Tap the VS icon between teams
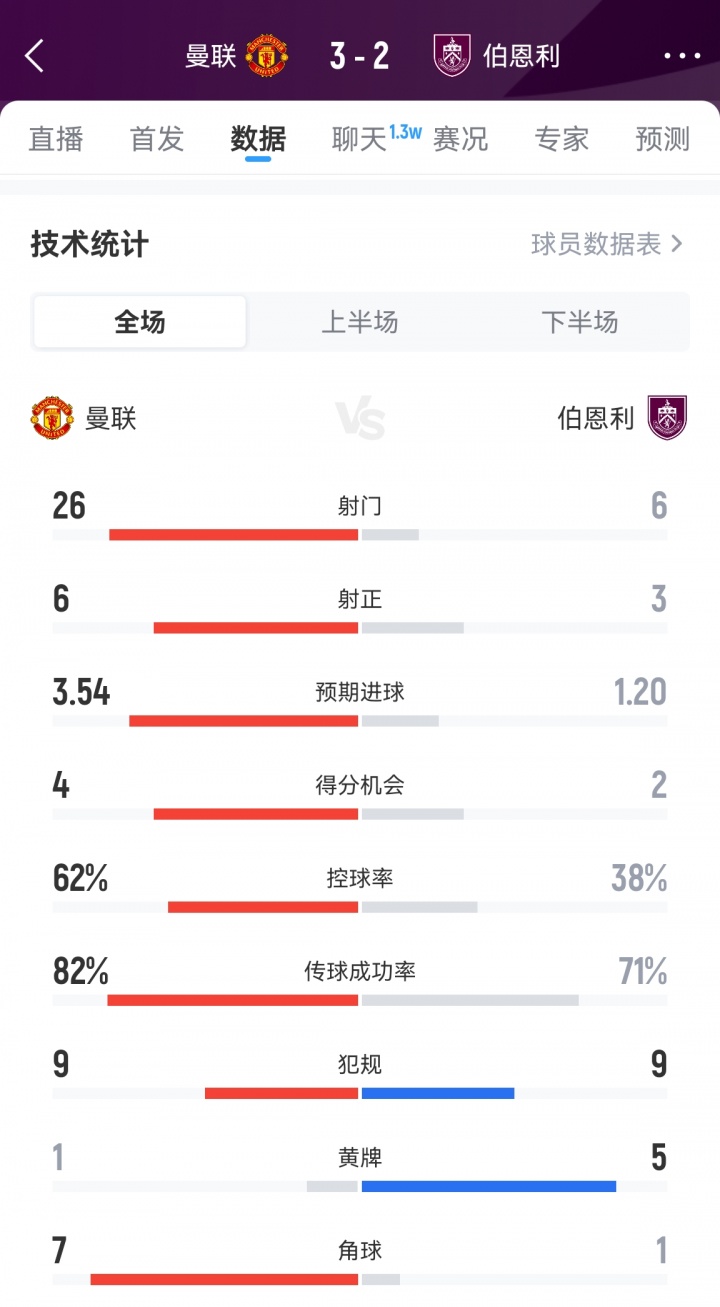The width and height of the screenshot is (720, 1307). coord(360,420)
